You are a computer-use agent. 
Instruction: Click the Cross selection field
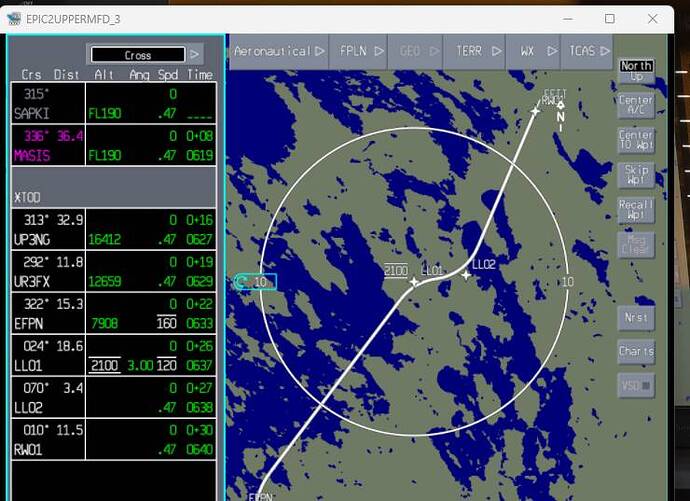click(138, 55)
